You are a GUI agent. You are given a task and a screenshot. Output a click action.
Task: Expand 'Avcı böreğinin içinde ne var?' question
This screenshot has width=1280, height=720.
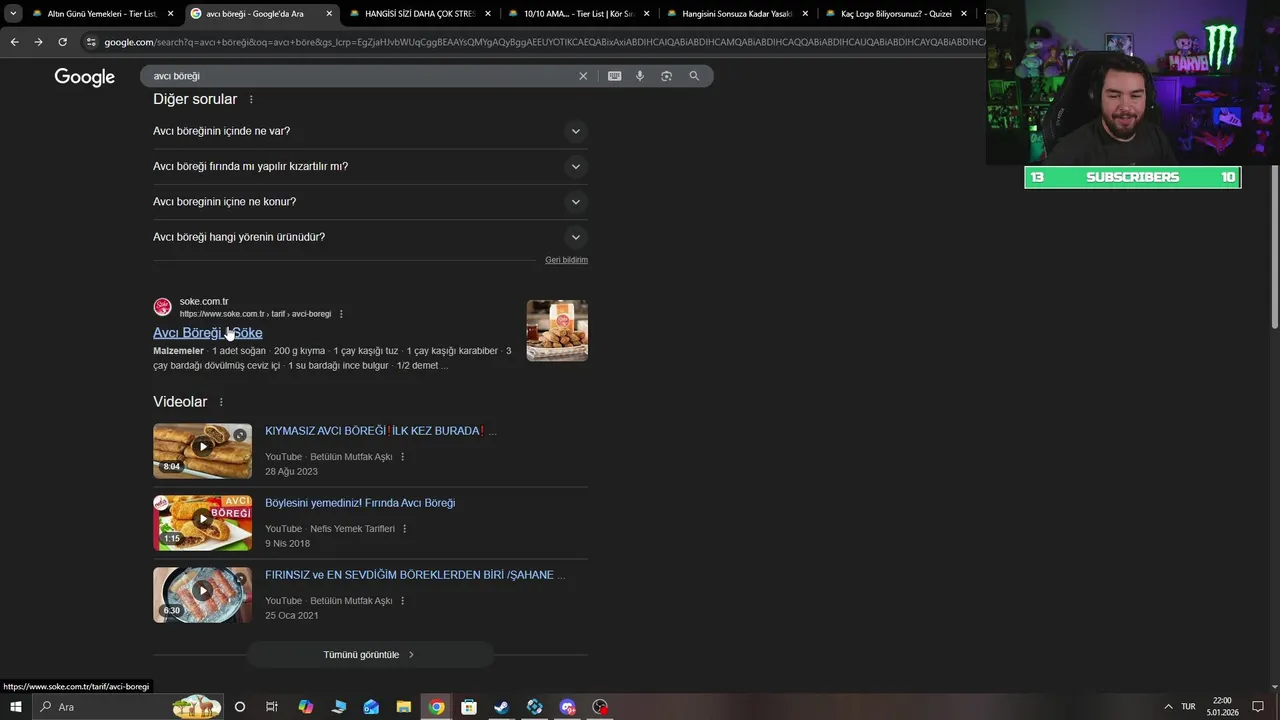370,131
